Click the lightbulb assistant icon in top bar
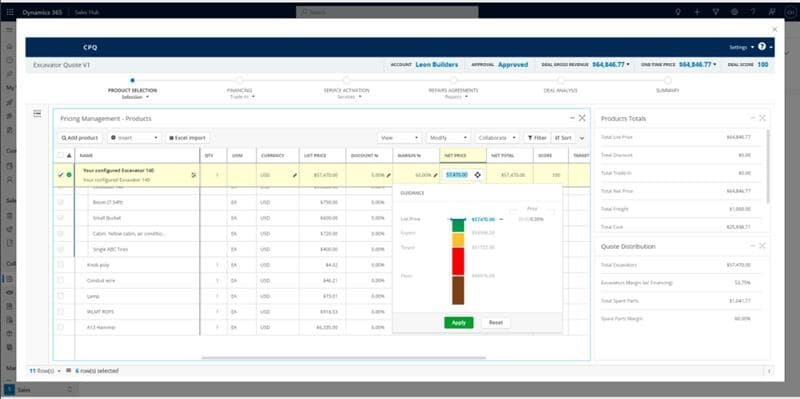Screen dimensions: 800x399 click(x=678, y=12)
